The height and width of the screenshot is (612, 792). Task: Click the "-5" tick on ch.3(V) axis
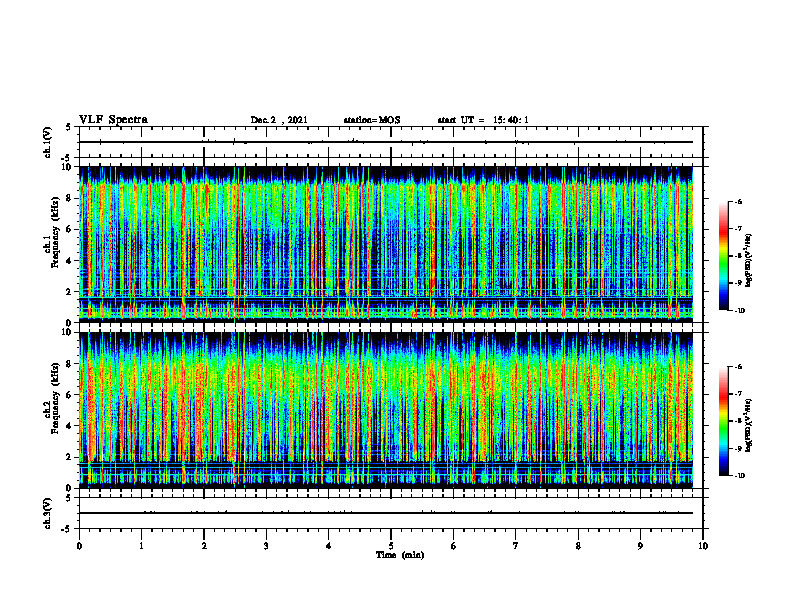pyautogui.click(x=67, y=529)
